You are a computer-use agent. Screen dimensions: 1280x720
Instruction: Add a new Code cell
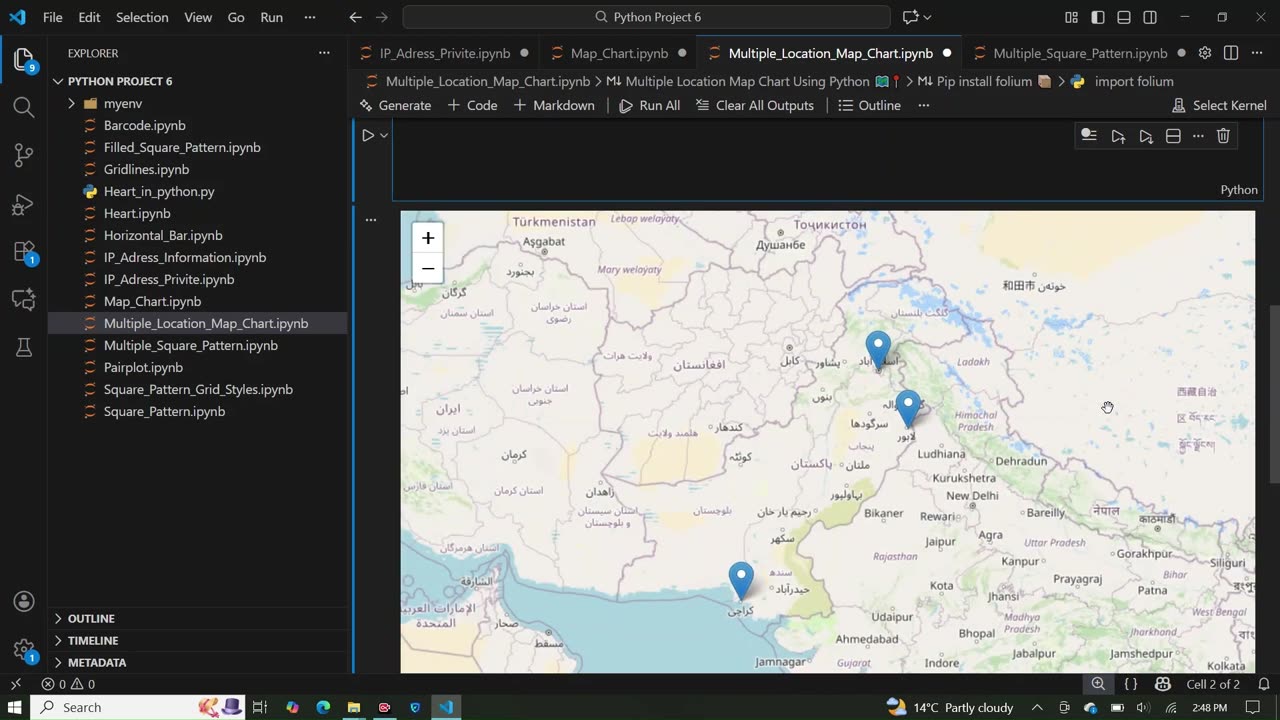[x=472, y=105]
